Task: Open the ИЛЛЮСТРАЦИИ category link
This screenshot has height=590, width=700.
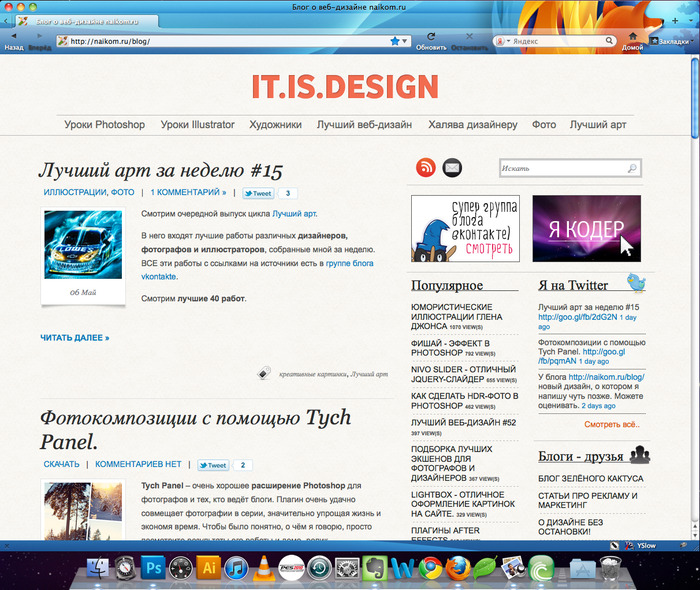Action: pos(75,192)
